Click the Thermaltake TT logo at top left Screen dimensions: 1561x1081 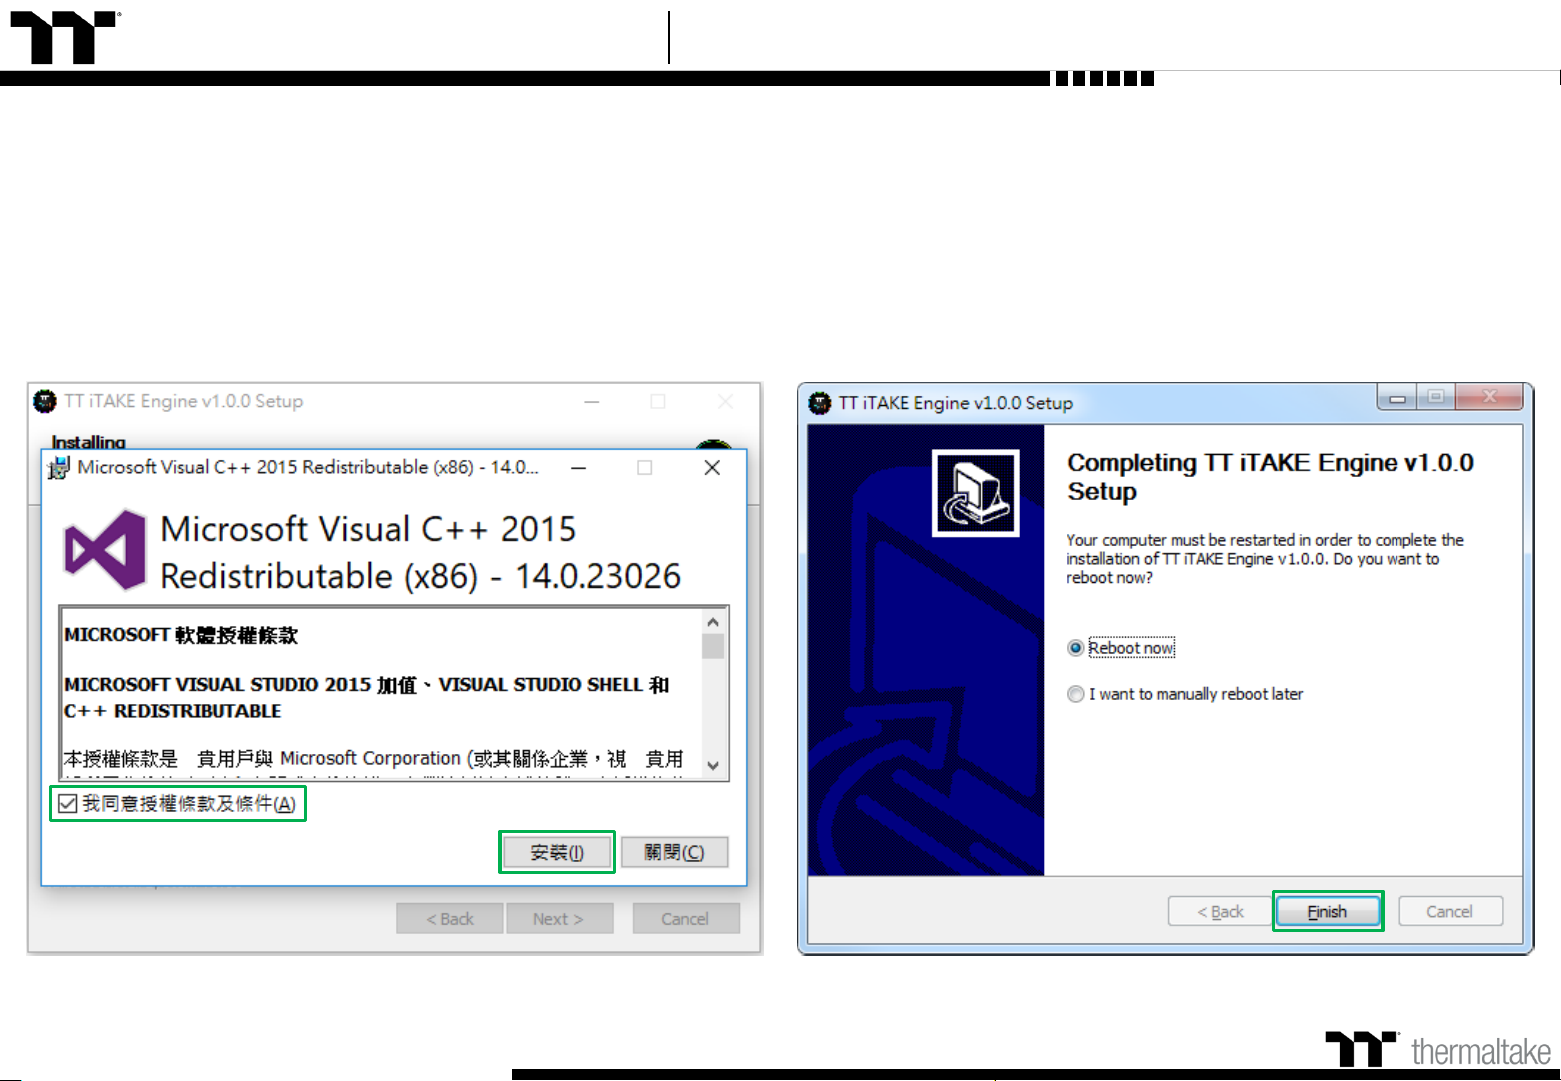click(64, 38)
